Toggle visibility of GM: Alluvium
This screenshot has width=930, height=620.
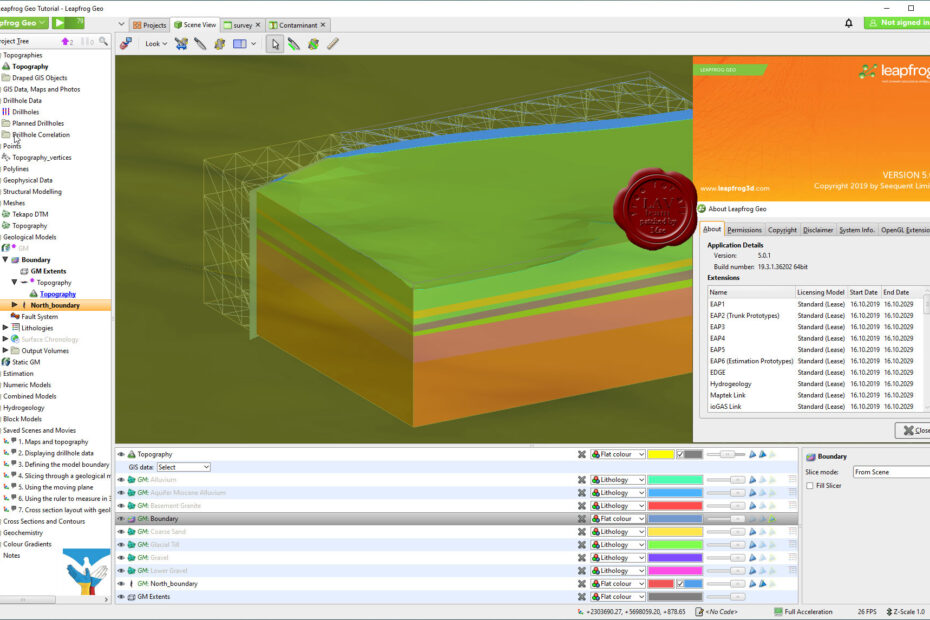coord(121,480)
